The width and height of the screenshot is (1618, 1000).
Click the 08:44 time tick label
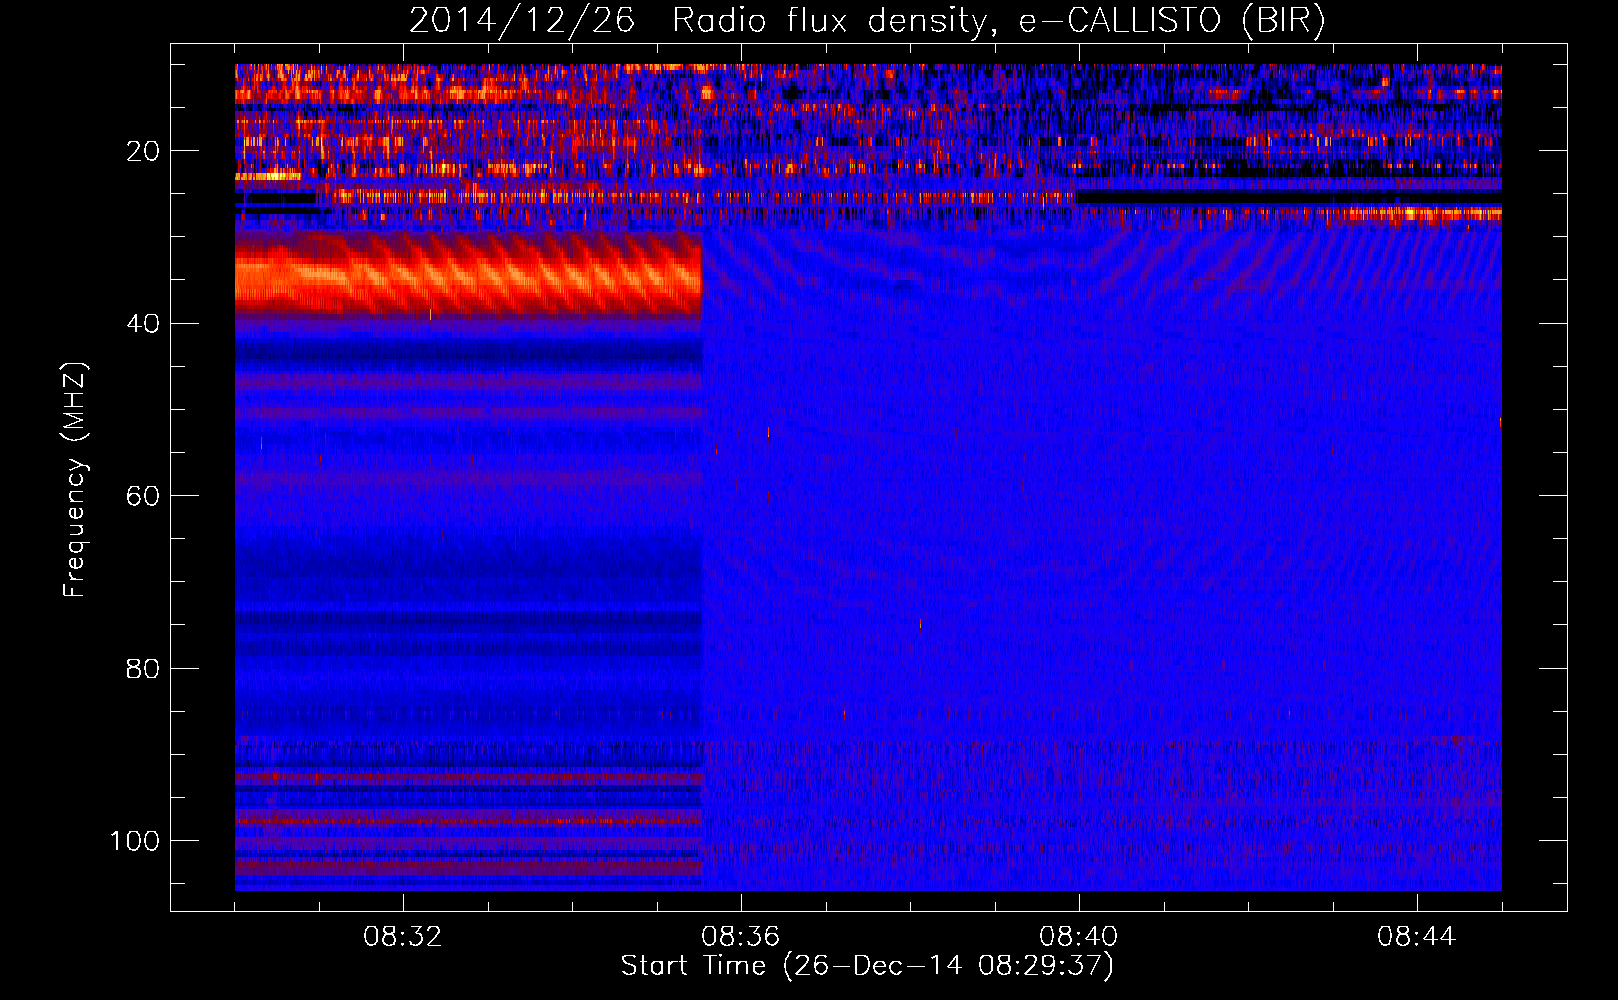tap(1417, 937)
